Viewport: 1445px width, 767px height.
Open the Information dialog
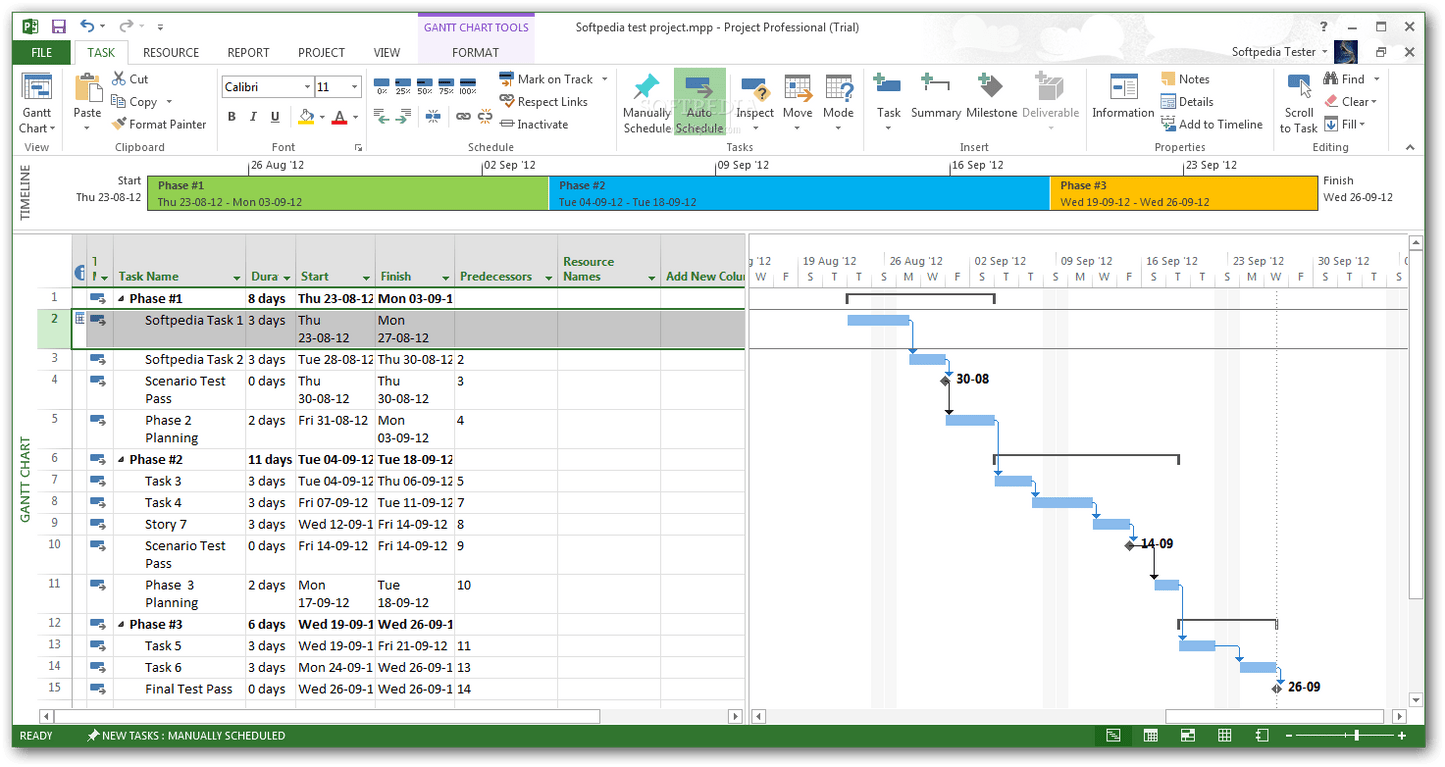tap(1122, 100)
